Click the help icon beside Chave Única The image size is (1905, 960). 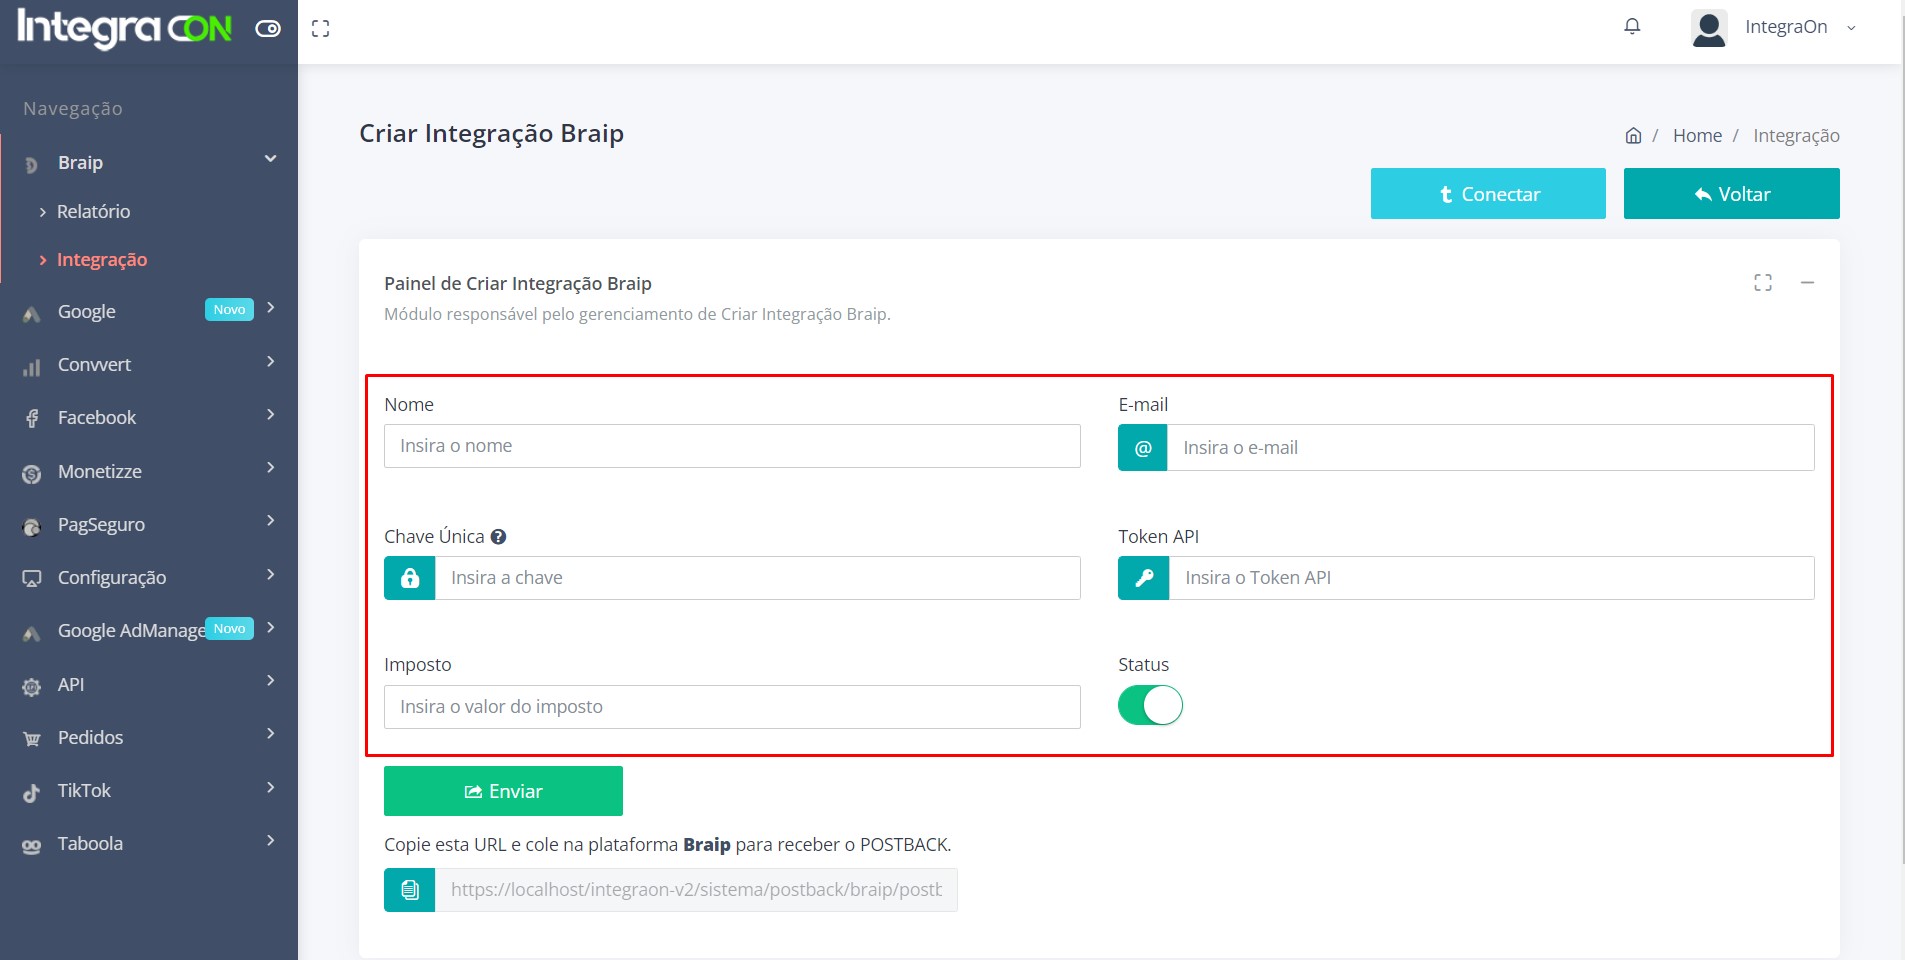coord(498,537)
